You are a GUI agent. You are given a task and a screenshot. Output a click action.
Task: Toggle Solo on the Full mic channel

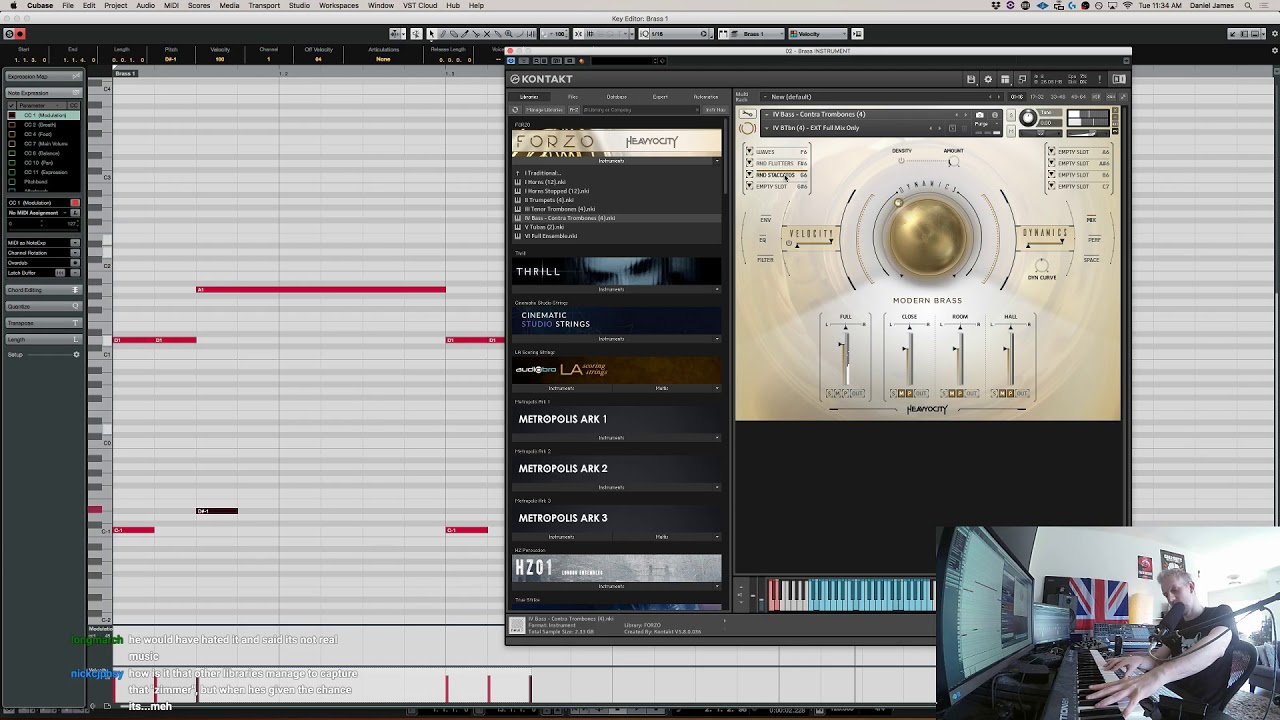[829, 394]
